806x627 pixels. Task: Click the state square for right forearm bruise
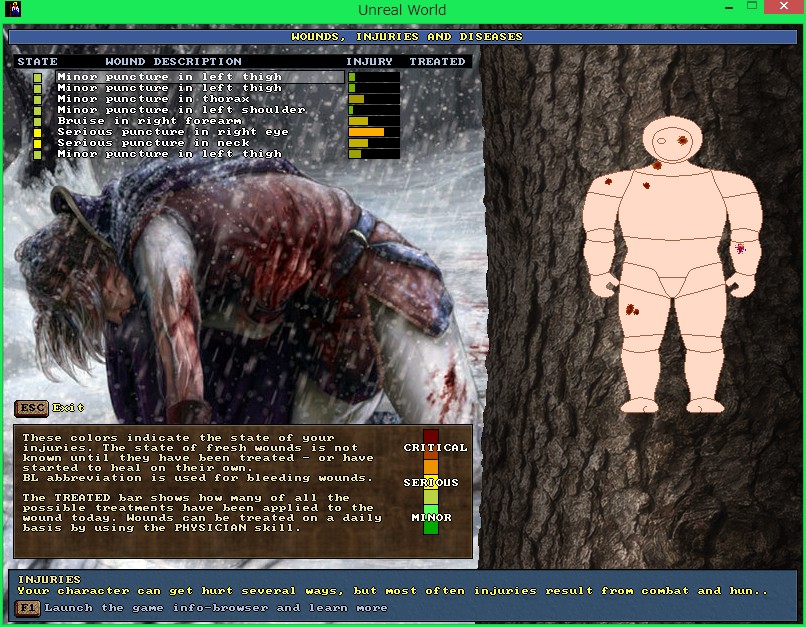(x=38, y=122)
